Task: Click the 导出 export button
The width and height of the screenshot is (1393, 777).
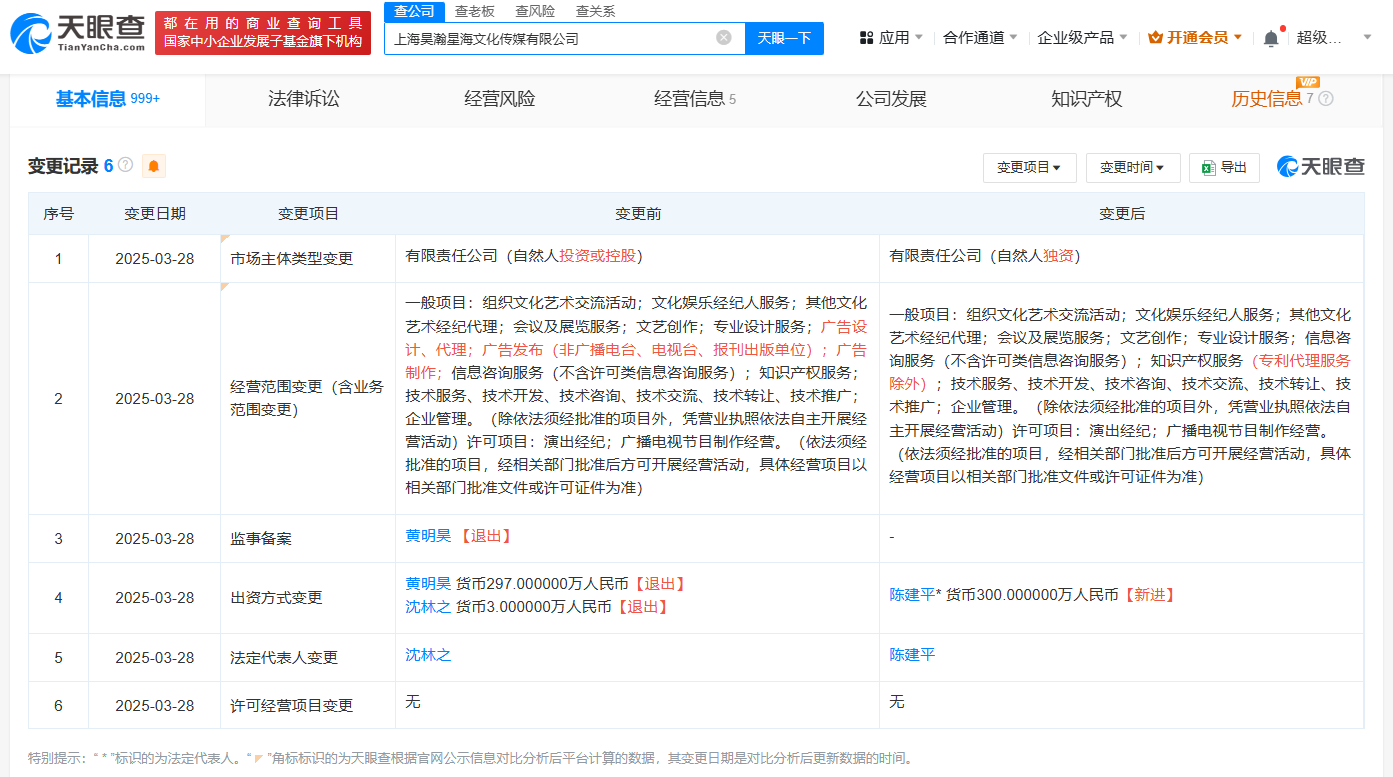Action: pos(1224,168)
